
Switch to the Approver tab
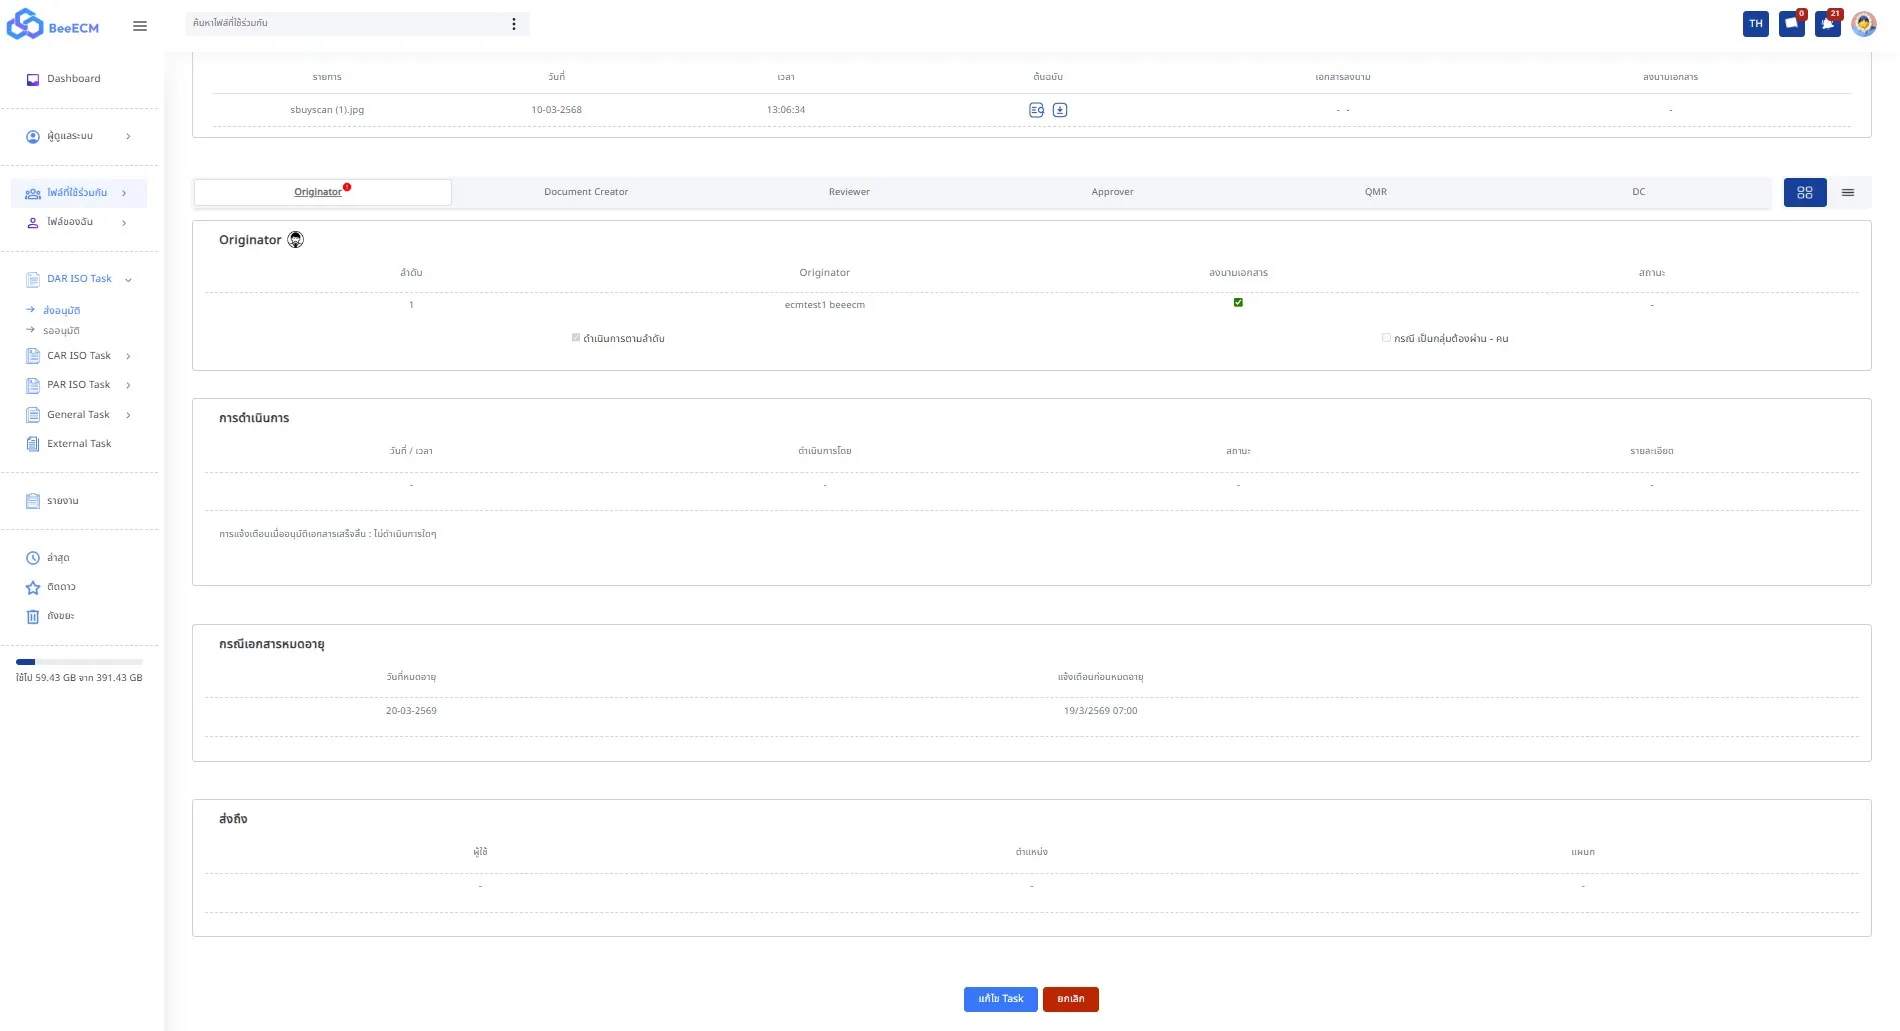click(1112, 192)
